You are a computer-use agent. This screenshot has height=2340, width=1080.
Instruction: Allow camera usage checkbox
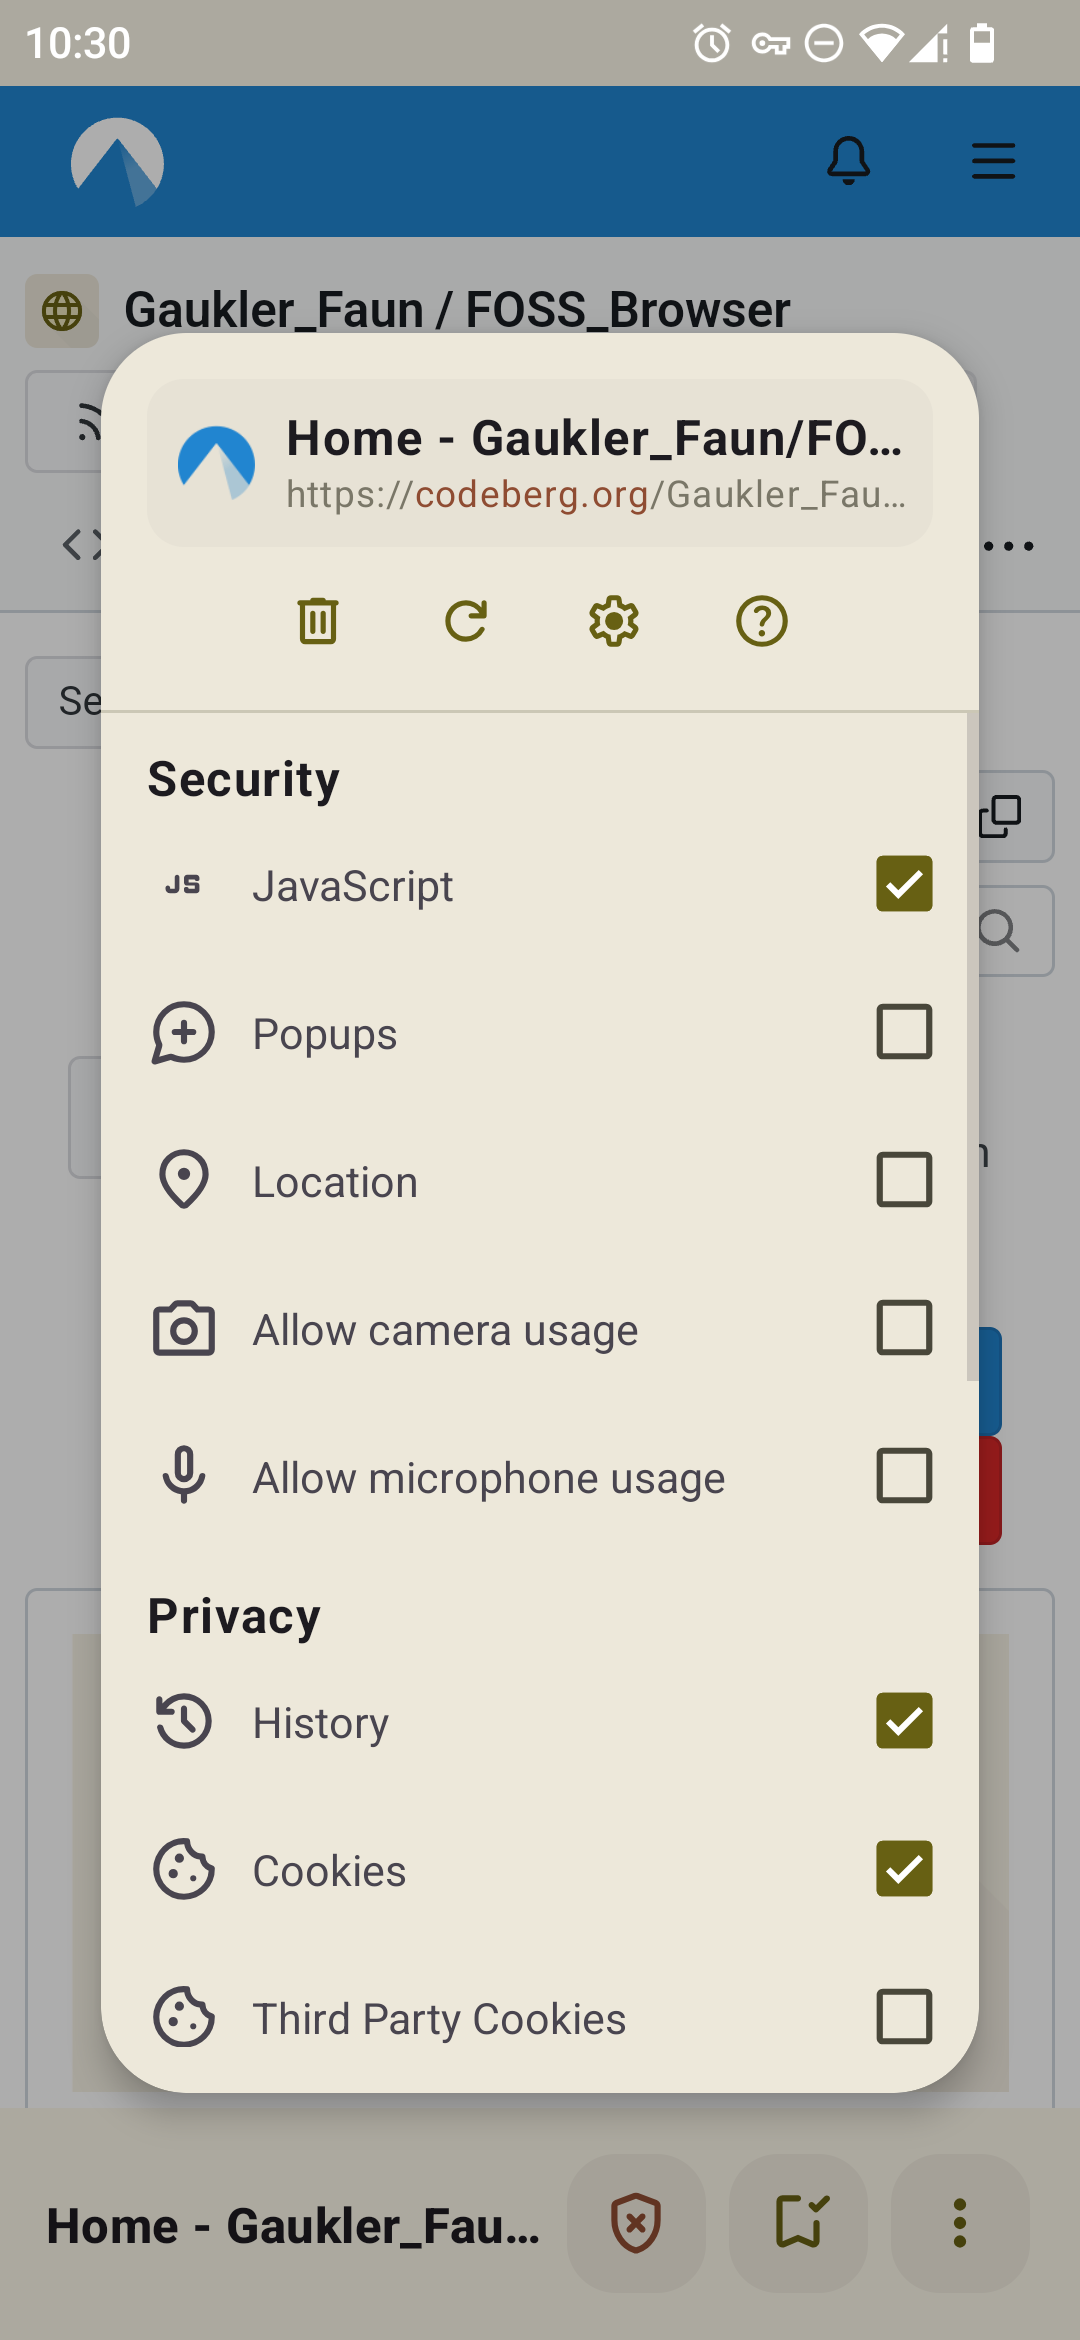tap(904, 1328)
